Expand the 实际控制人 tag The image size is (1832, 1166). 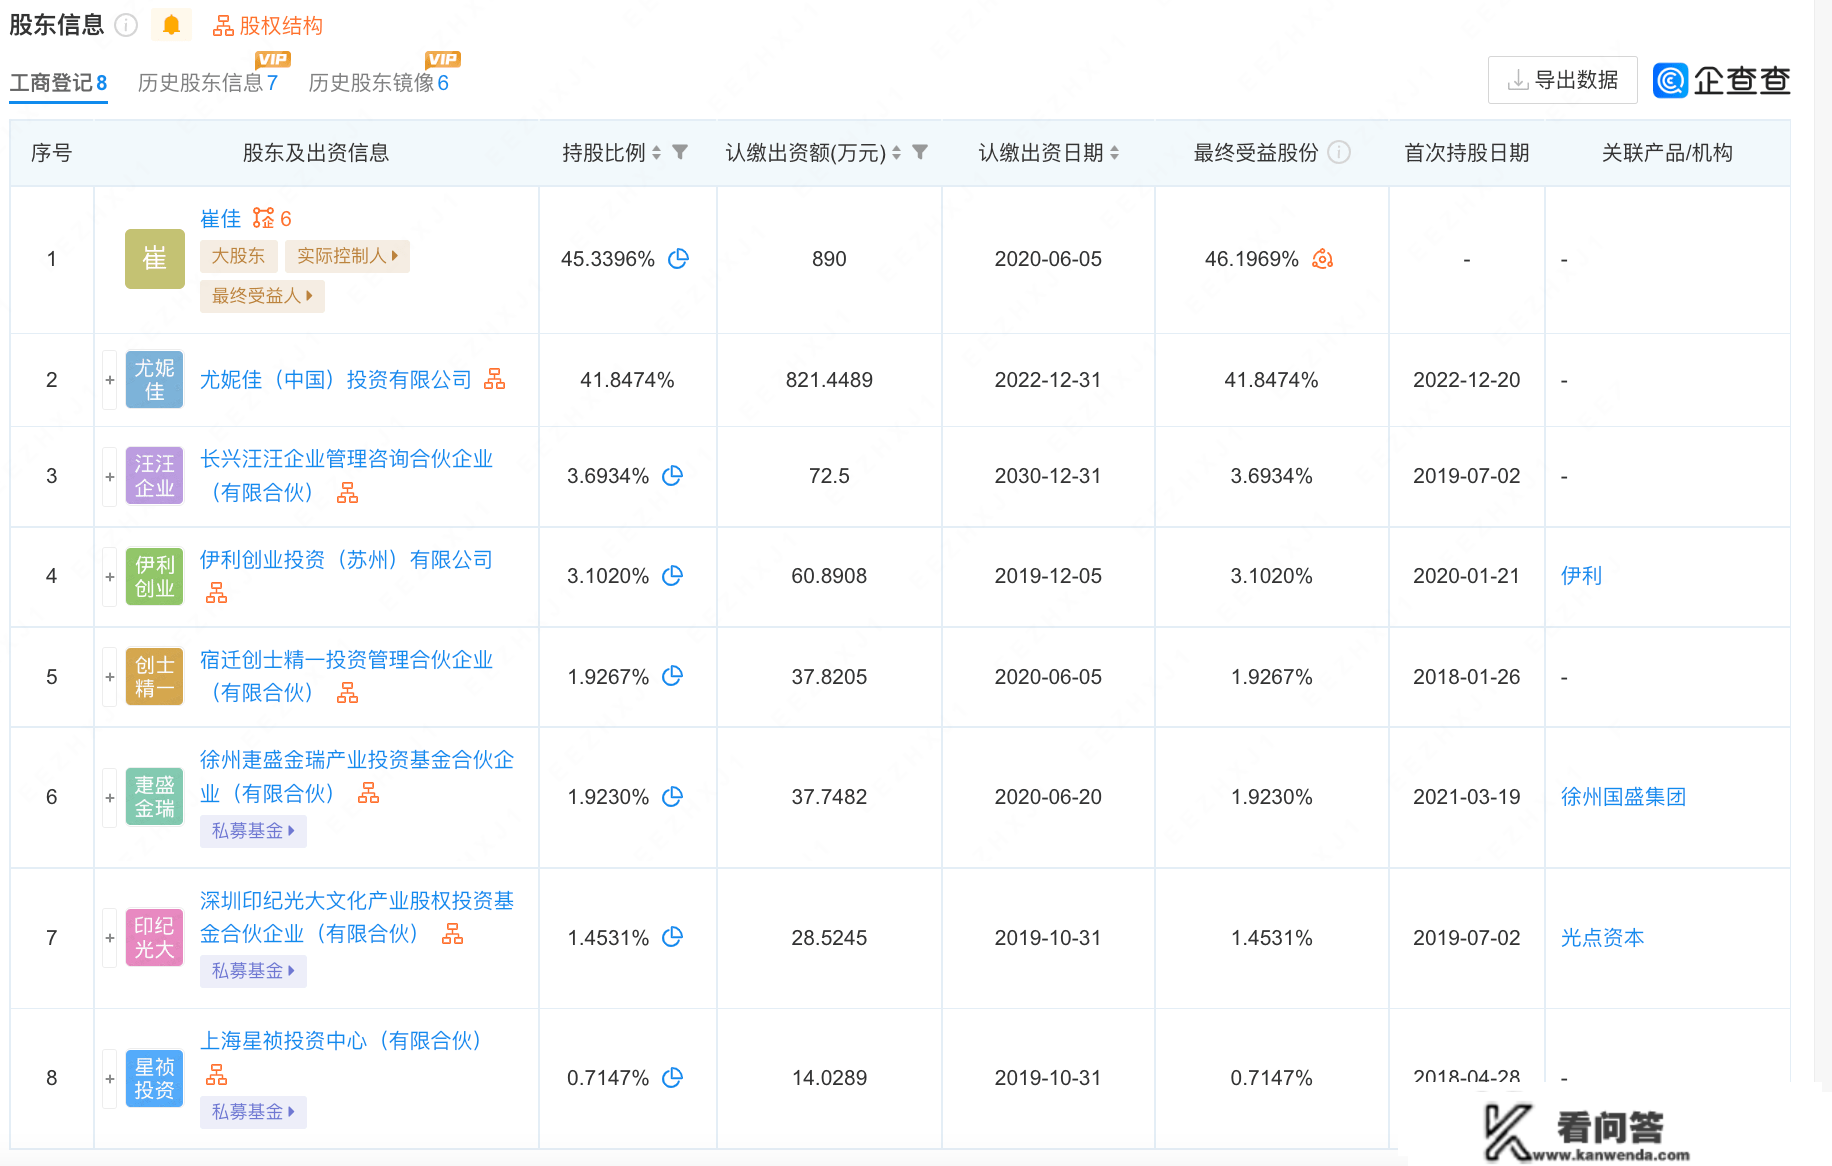347,256
